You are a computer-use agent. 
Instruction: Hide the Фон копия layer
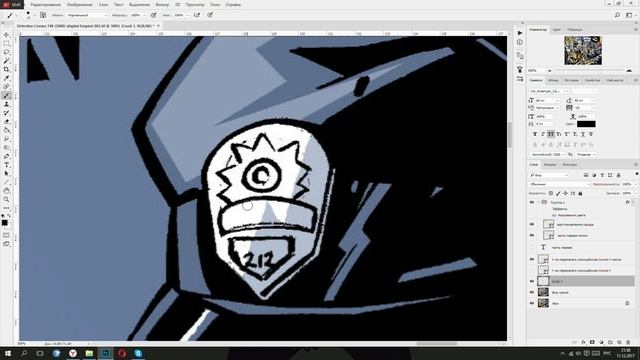click(532, 292)
